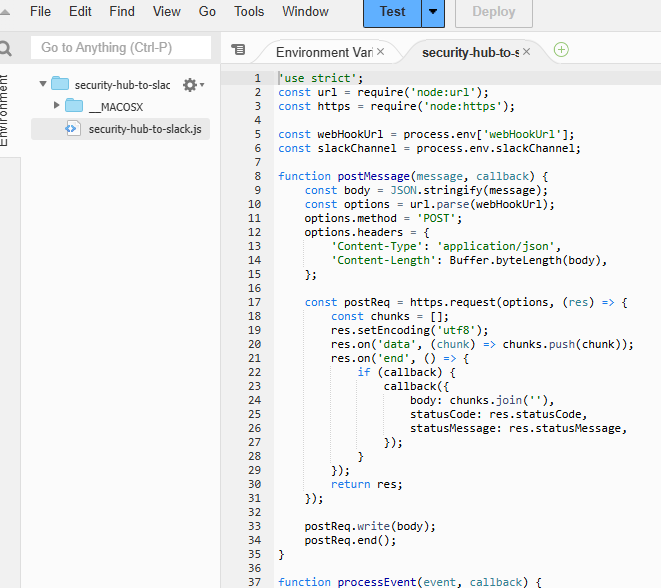
Task: Click the blue Test button
Action: coord(392,13)
